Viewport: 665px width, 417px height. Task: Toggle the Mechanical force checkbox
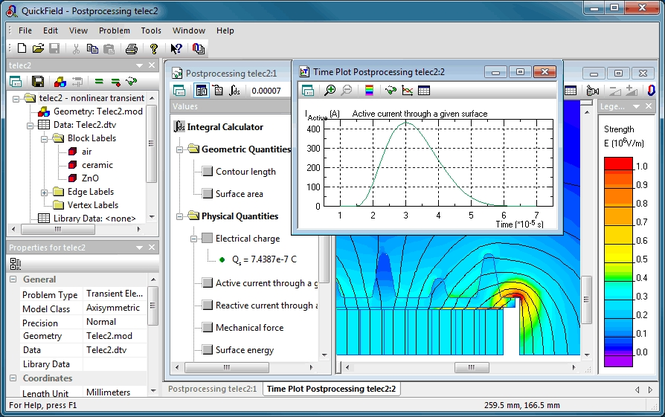point(207,328)
